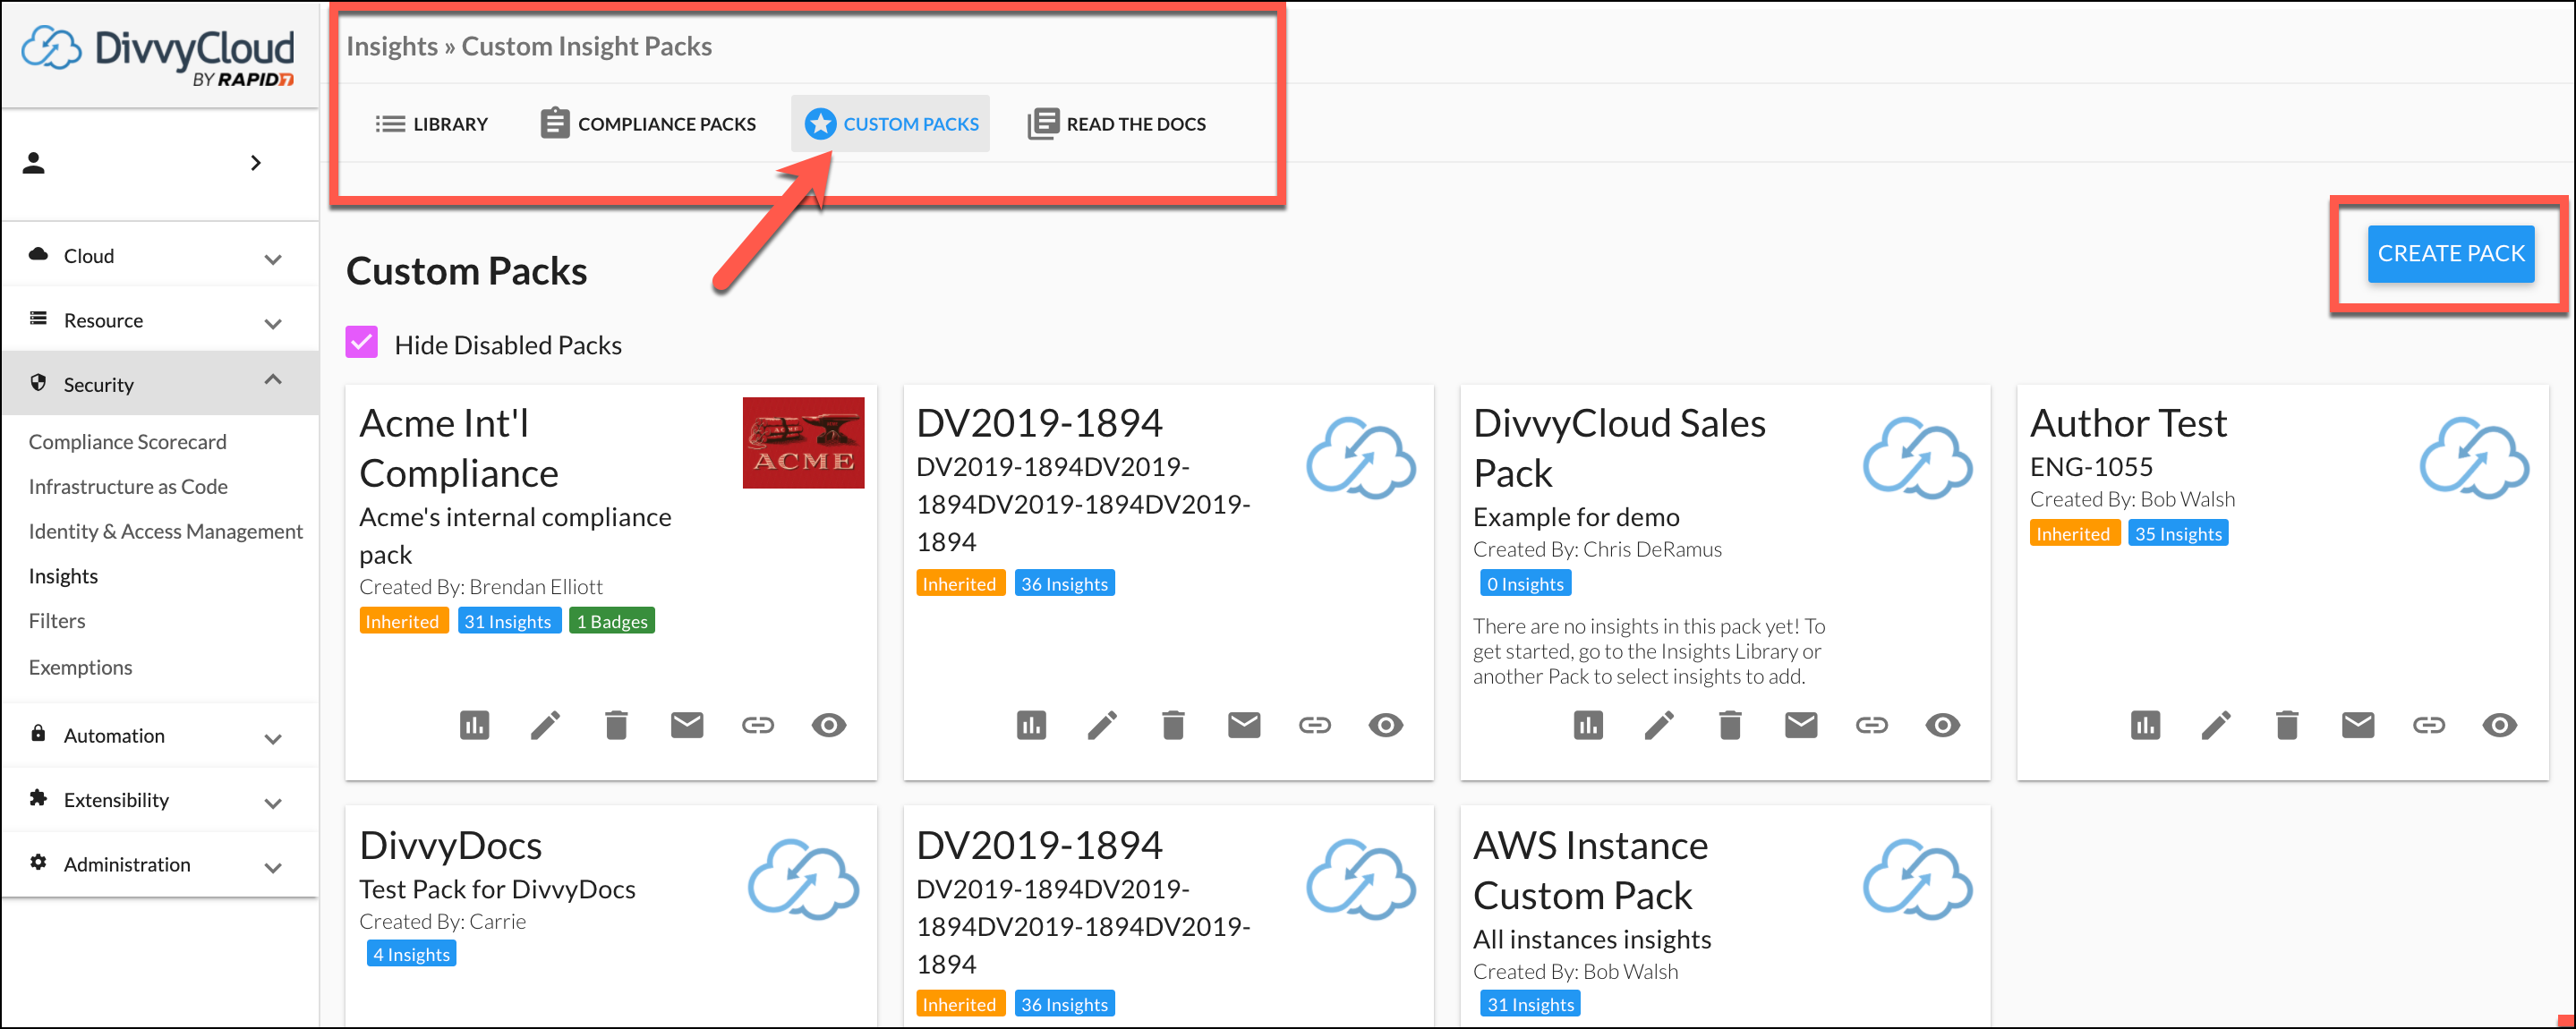The width and height of the screenshot is (2576, 1029).
Task: Open the AWS Instance Custom Pack title
Action: 1591,871
